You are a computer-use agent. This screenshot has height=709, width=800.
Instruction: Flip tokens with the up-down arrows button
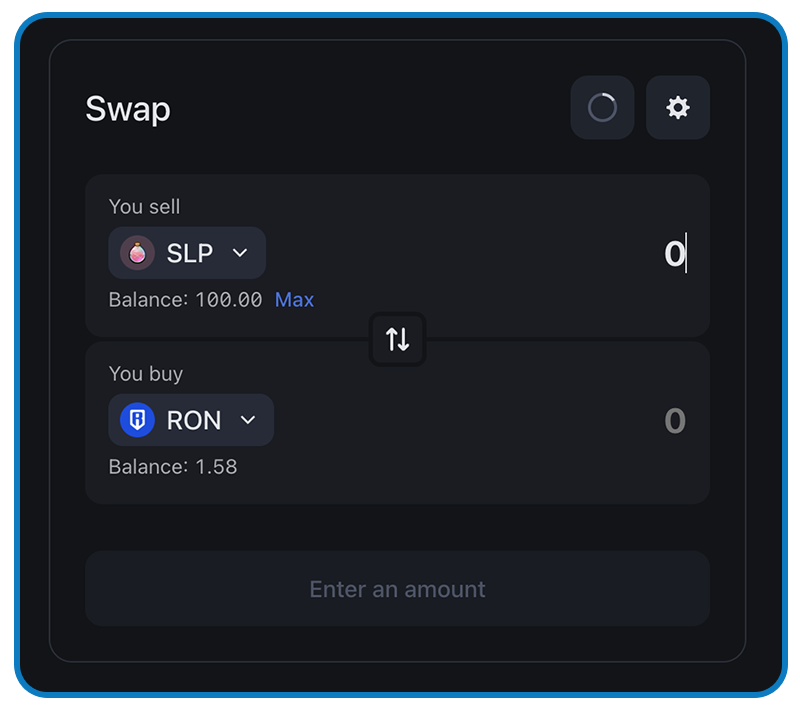click(397, 339)
